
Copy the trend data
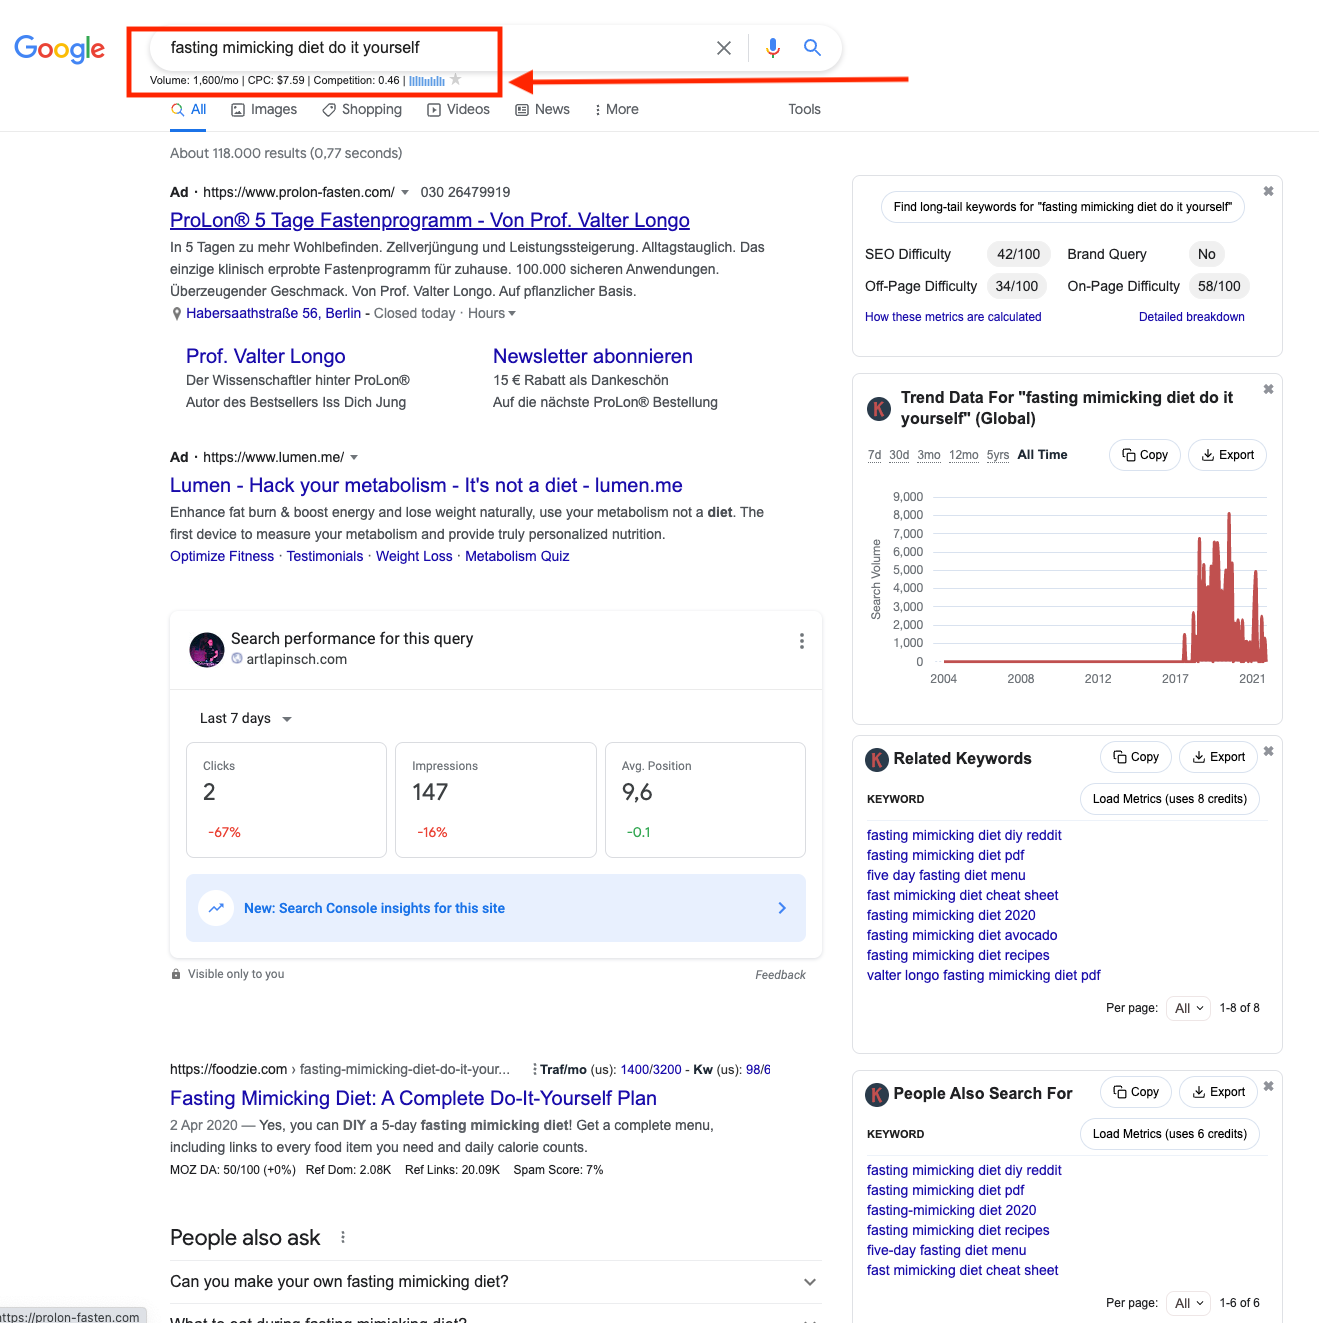[1145, 455]
